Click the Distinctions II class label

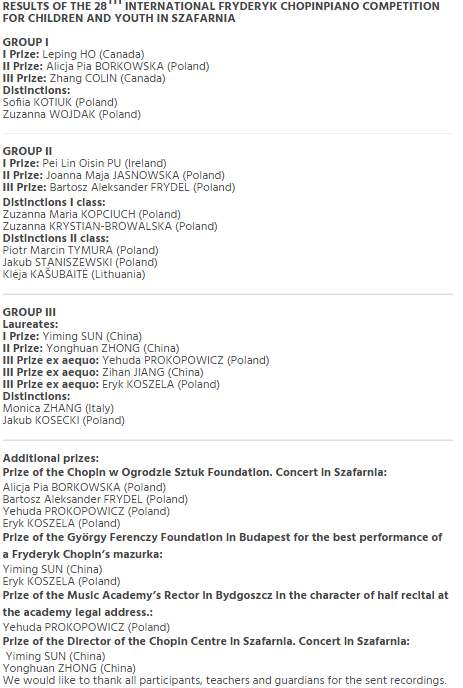[x=56, y=238]
